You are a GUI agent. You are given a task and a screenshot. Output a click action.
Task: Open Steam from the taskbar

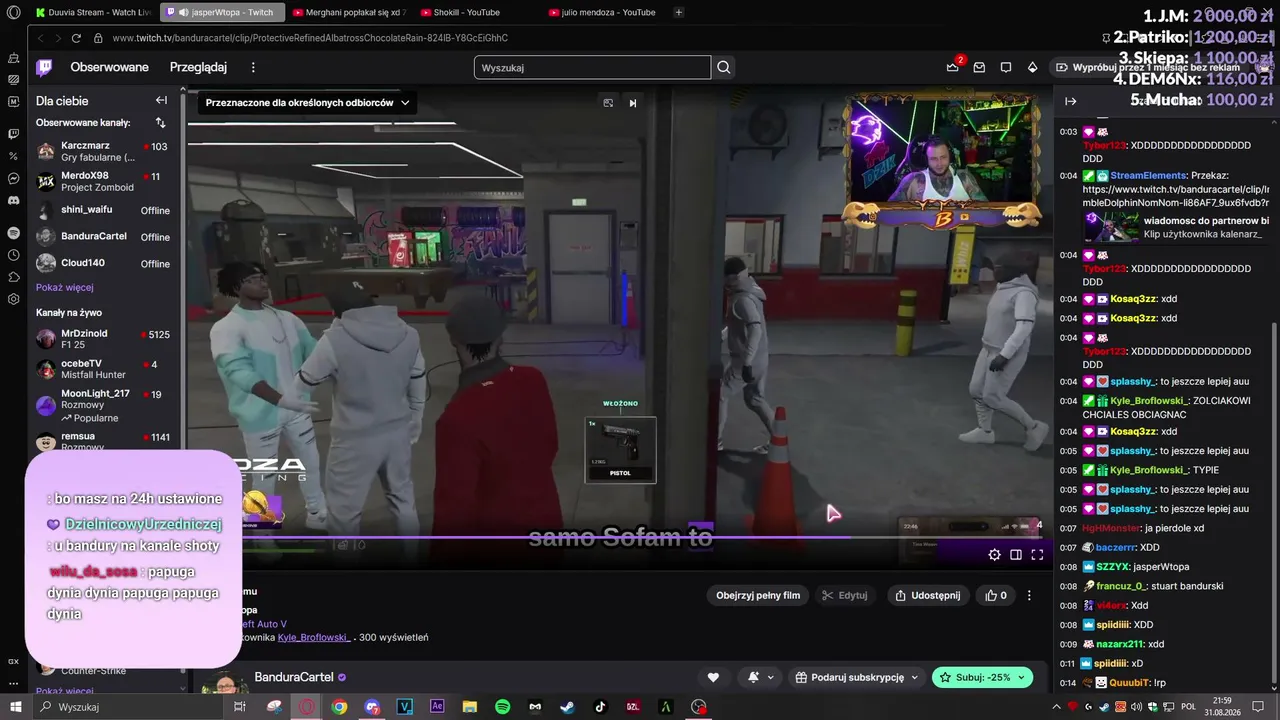click(x=567, y=707)
